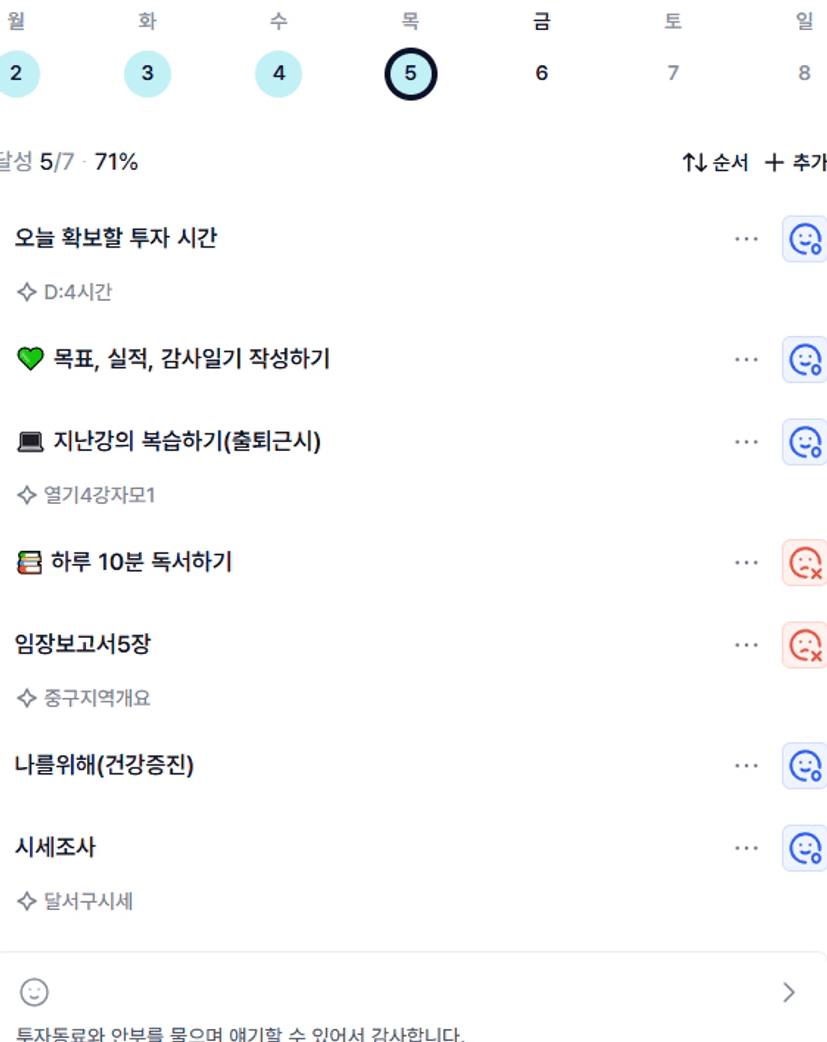
Task: Toggle completion face for 목표, 실적, 감사일기 작성하기
Action: (804, 359)
